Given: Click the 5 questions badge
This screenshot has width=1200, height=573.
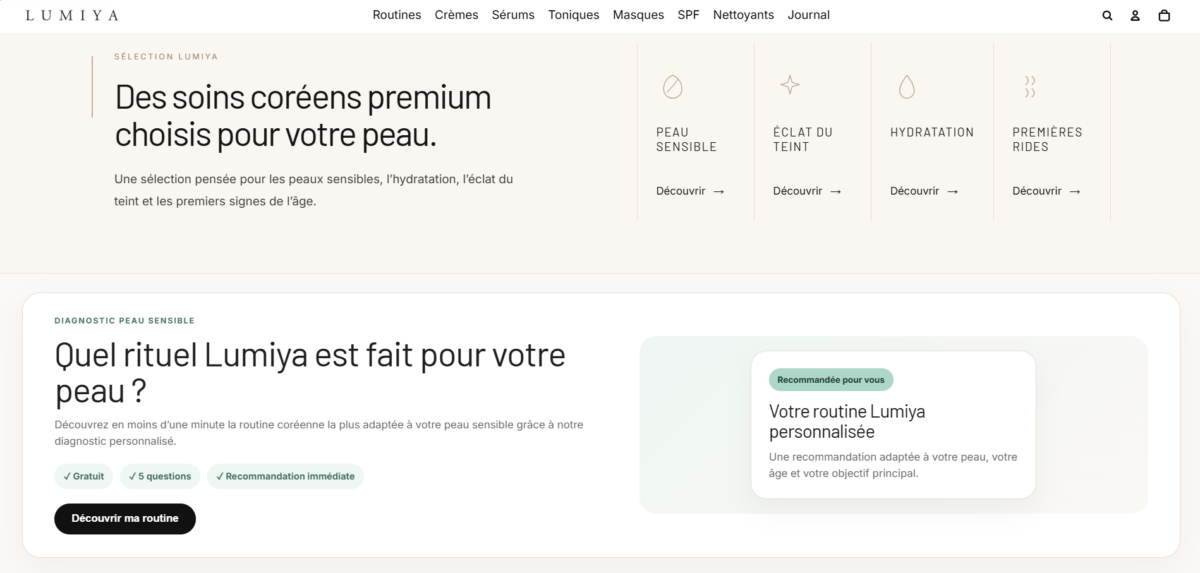Looking at the screenshot, I should pyautogui.click(x=160, y=476).
